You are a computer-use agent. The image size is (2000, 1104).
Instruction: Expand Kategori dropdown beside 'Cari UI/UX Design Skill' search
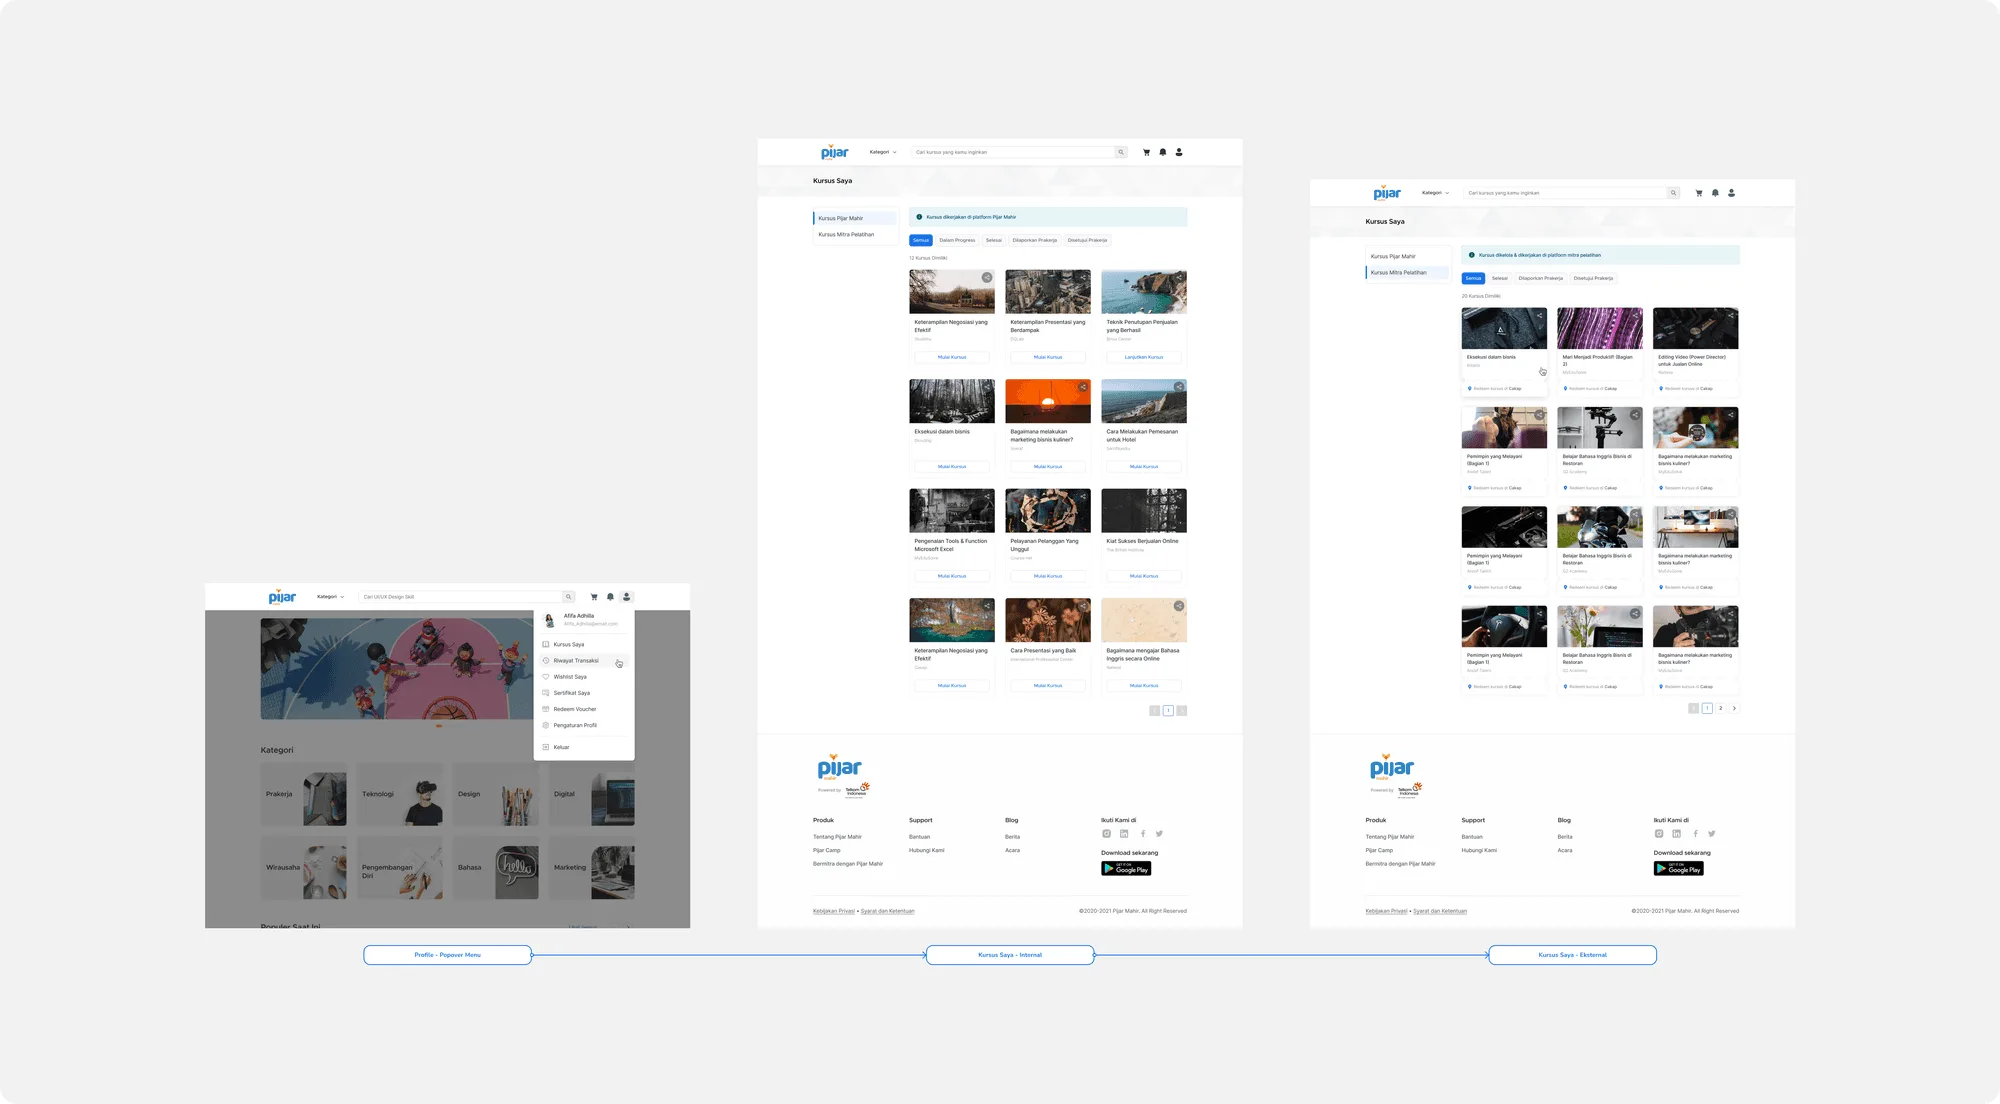[330, 597]
